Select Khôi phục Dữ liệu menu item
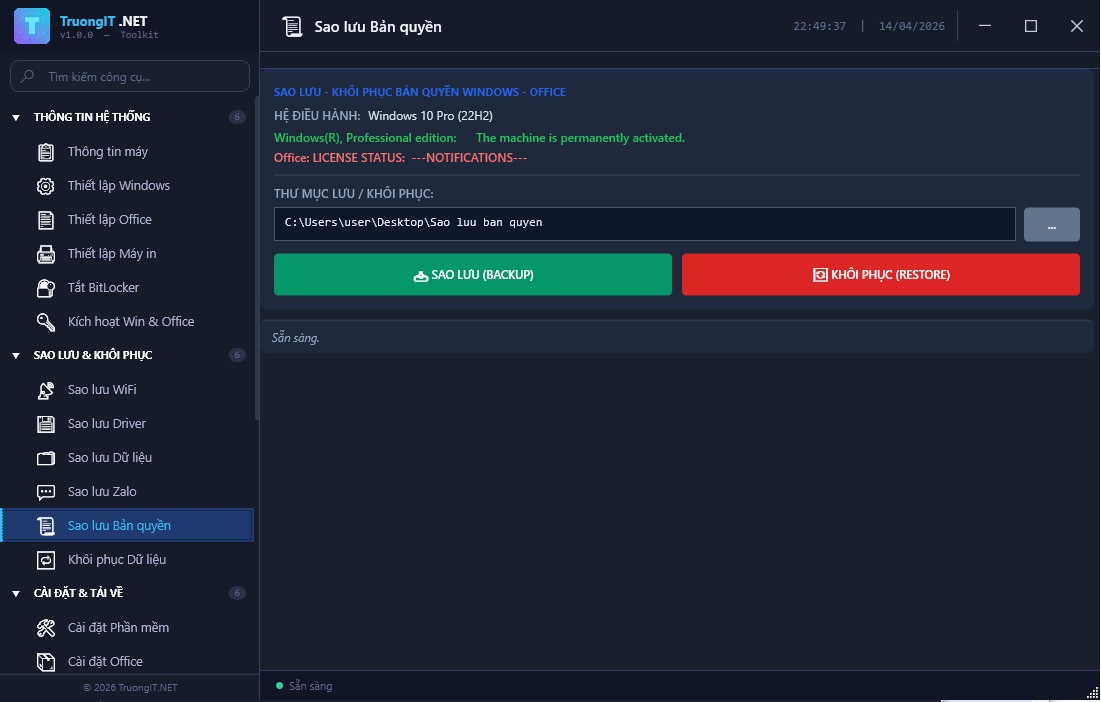The width and height of the screenshot is (1101, 702). point(116,560)
